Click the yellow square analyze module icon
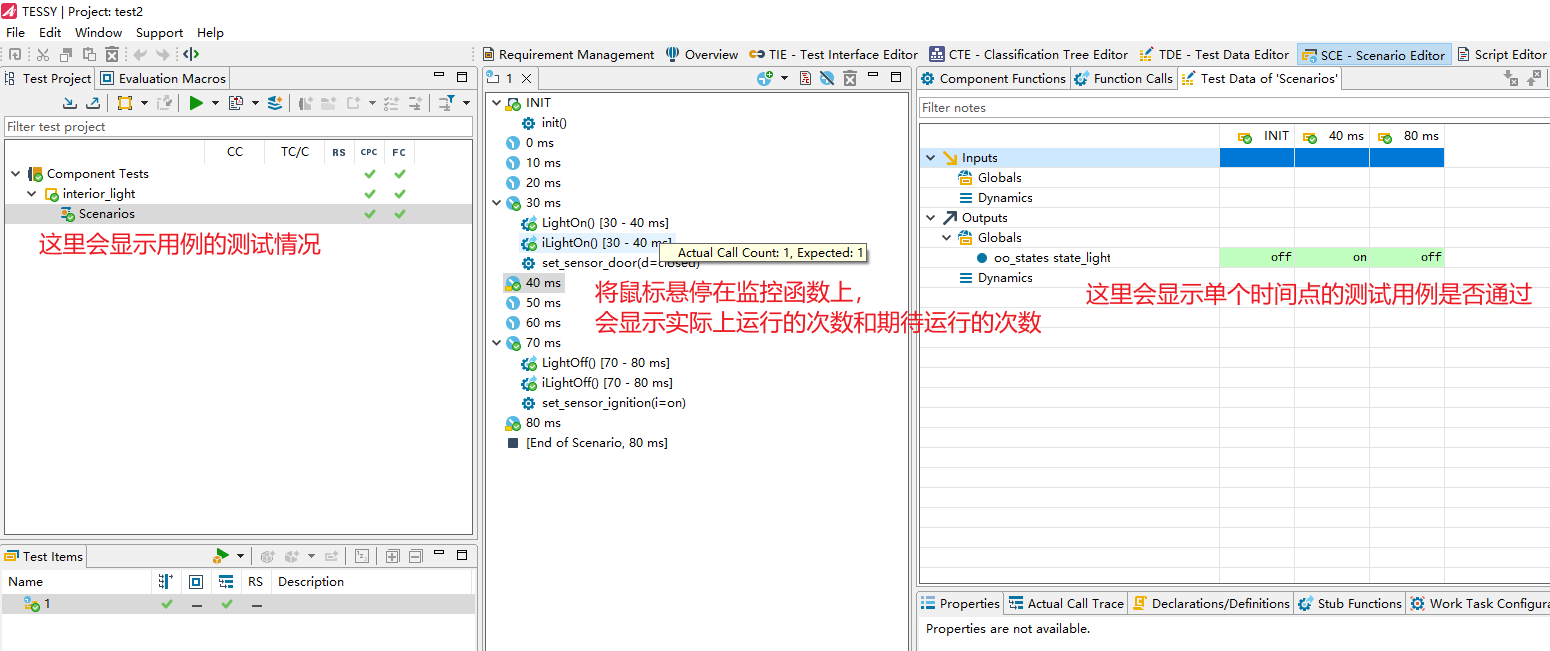1550x651 pixels. pos(125,102)
